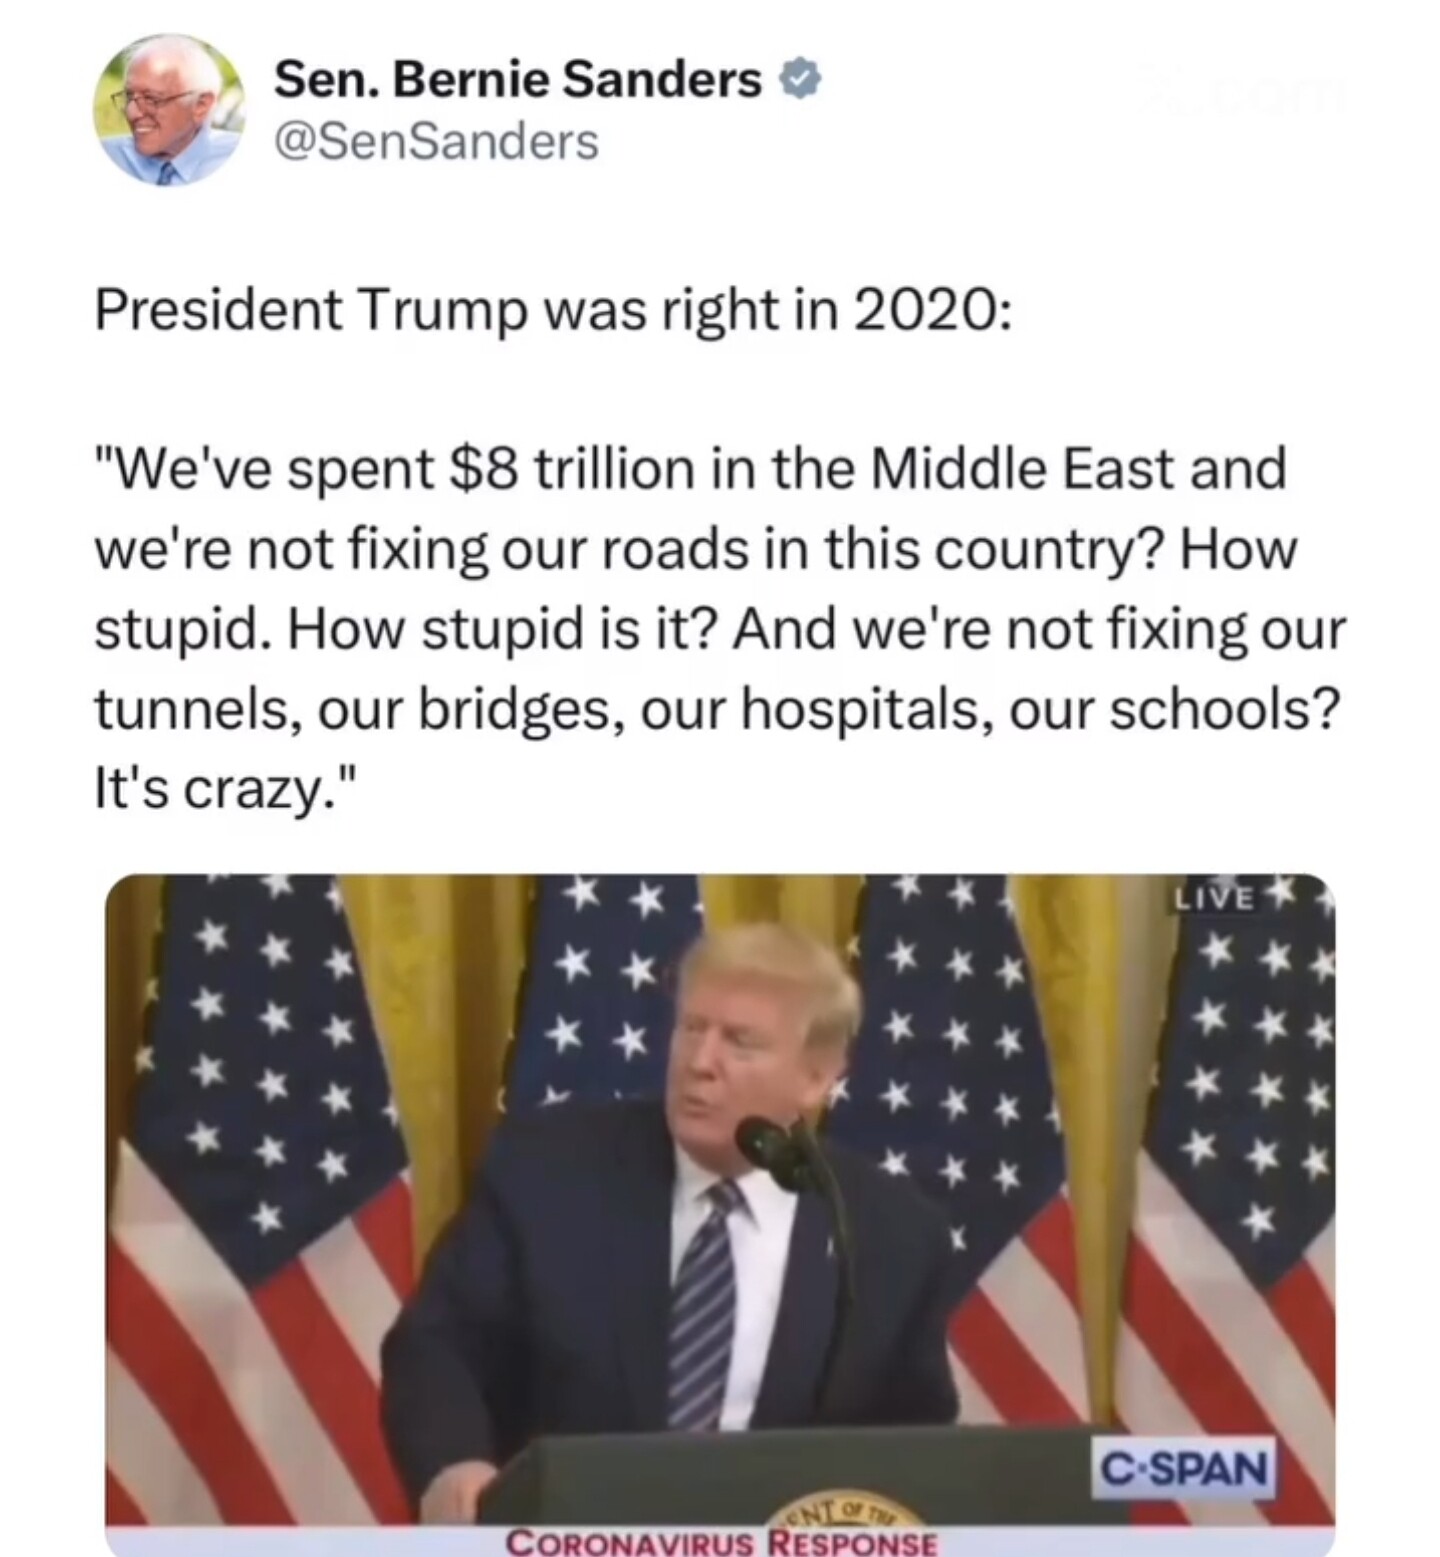Screen dimensions: 1440x1557
Task: Open the Sen. Bernie Sanders display name
Action: (x=517, y=79)
